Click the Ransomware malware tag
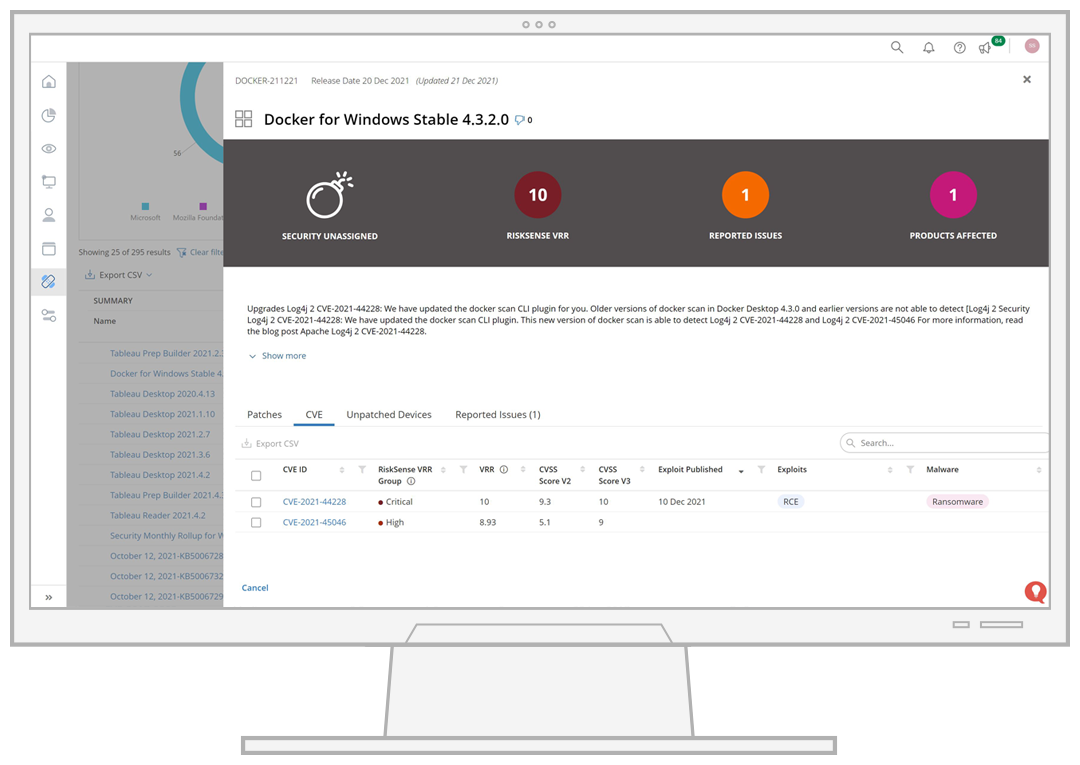 (x=957, y=502)
